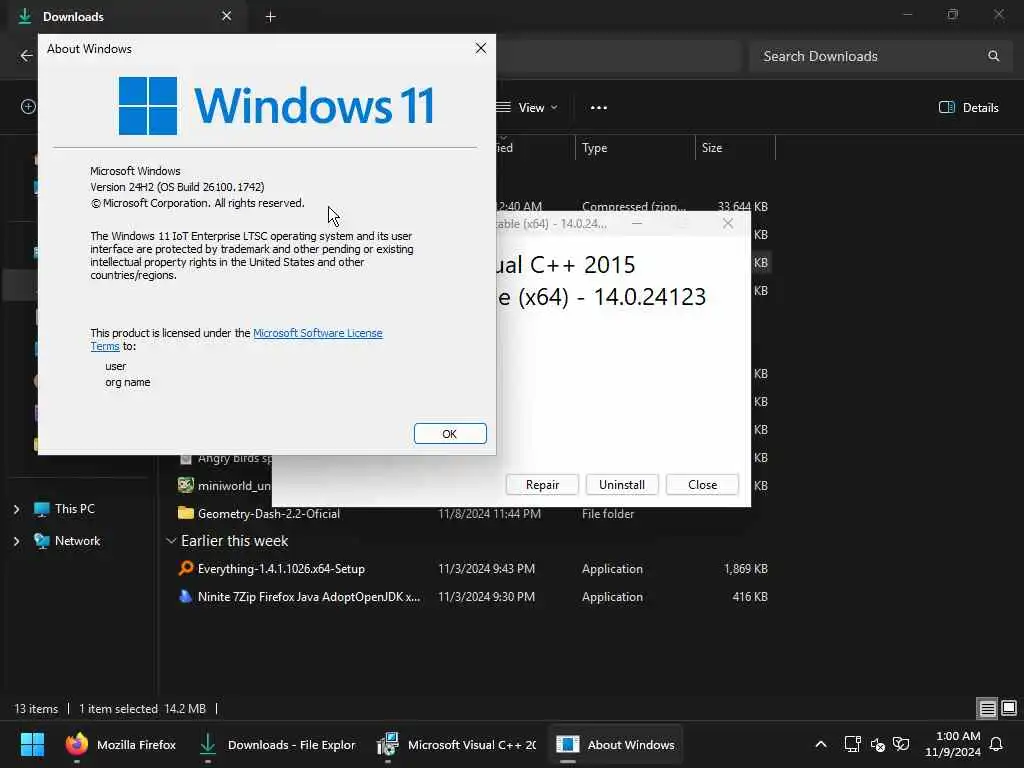The width and height of the screenshot is (1024, 768).
Task: Minimize the Visual C++ installer window
Action: tap(637, 224)
